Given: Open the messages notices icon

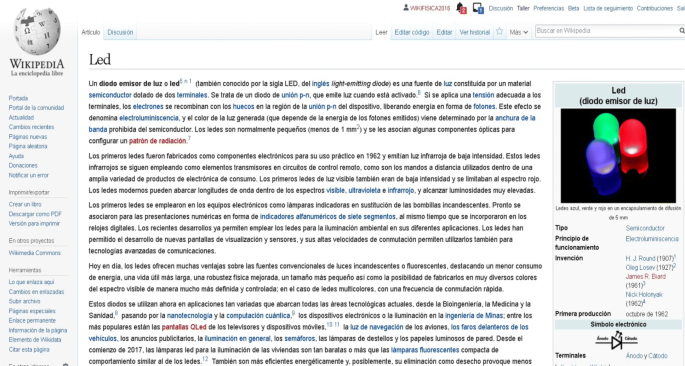Looking at the screenshot, I should (x=477, y=8).
